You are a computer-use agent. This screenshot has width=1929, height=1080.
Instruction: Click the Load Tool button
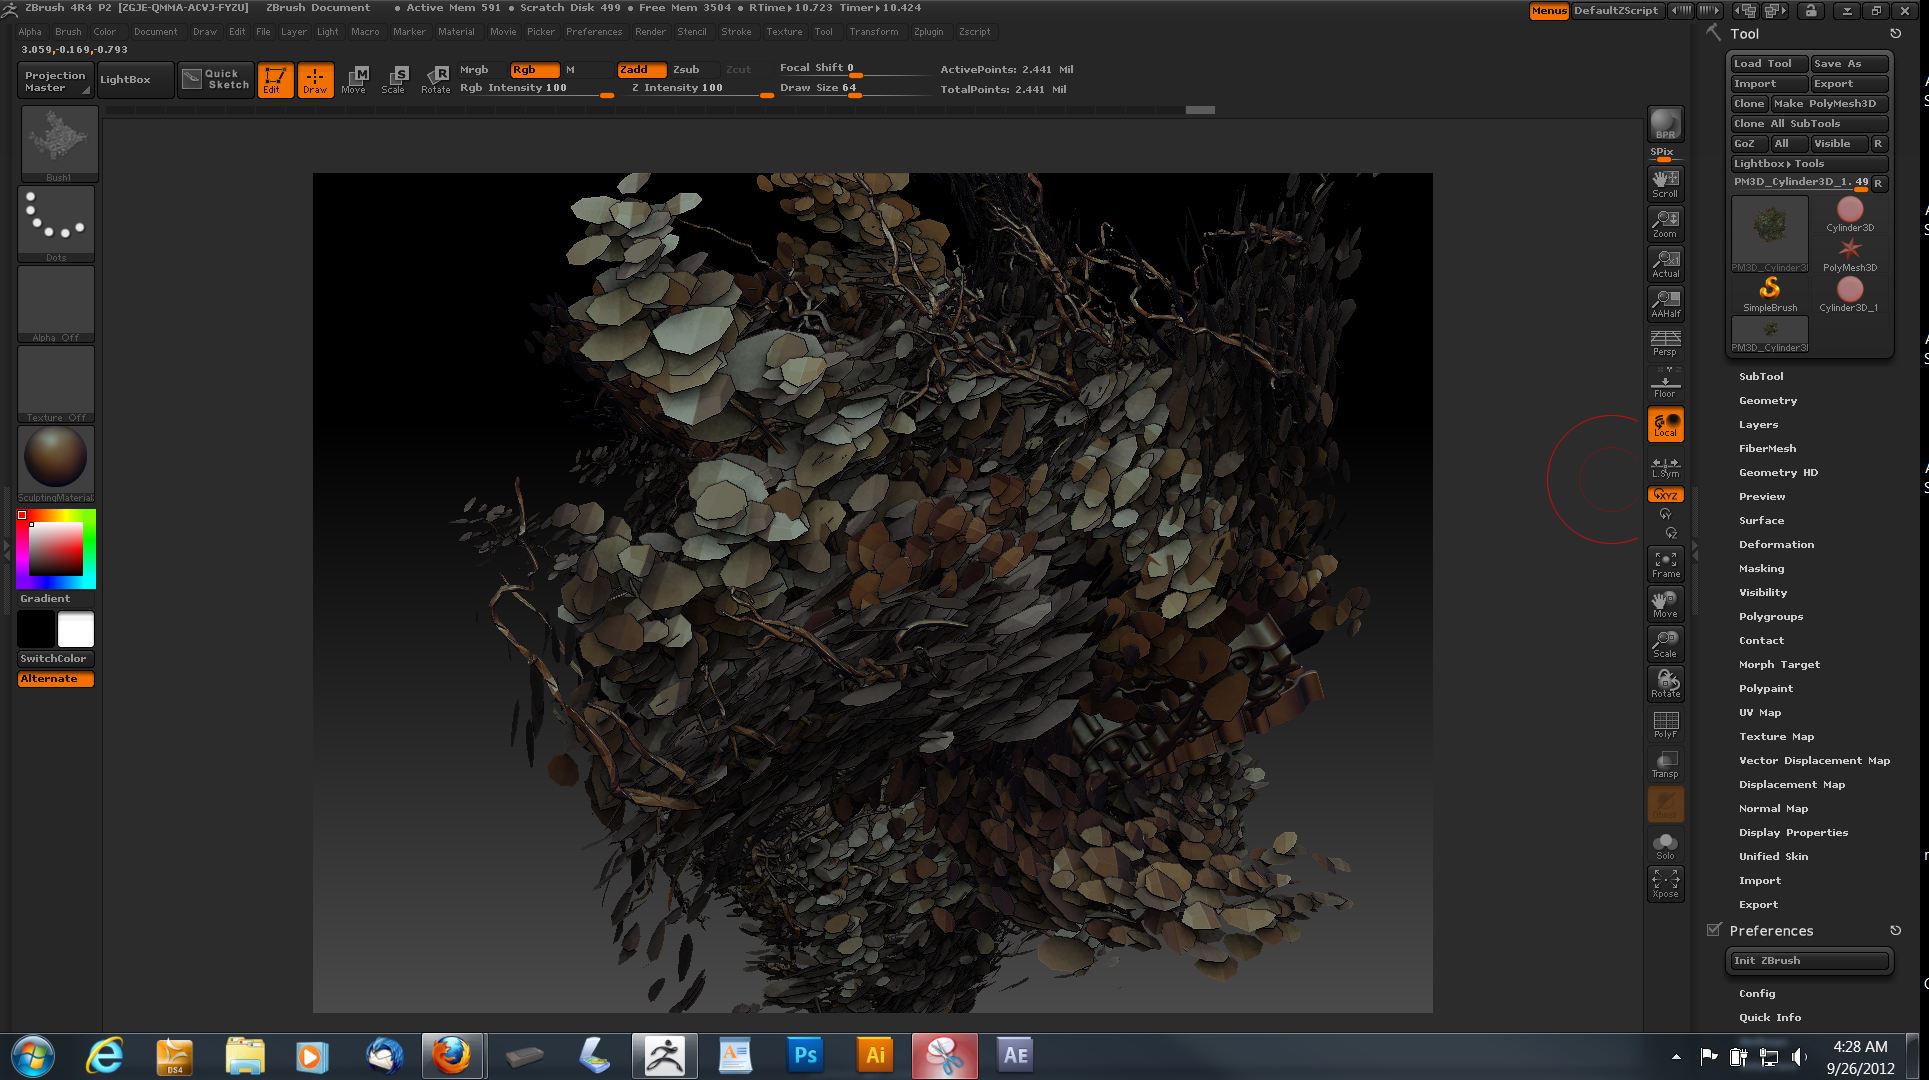[1769, 63]
